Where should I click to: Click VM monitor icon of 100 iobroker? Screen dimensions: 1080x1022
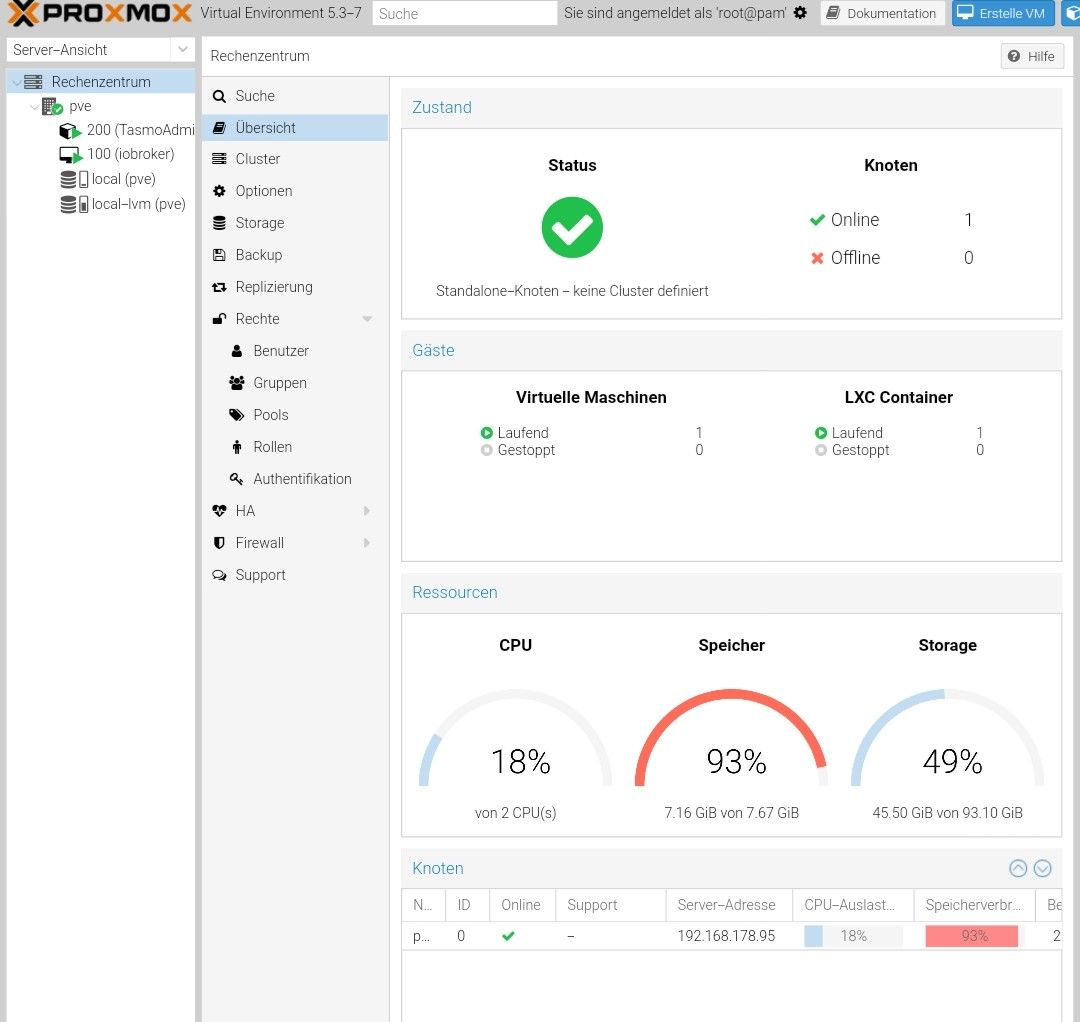point(70,154)
